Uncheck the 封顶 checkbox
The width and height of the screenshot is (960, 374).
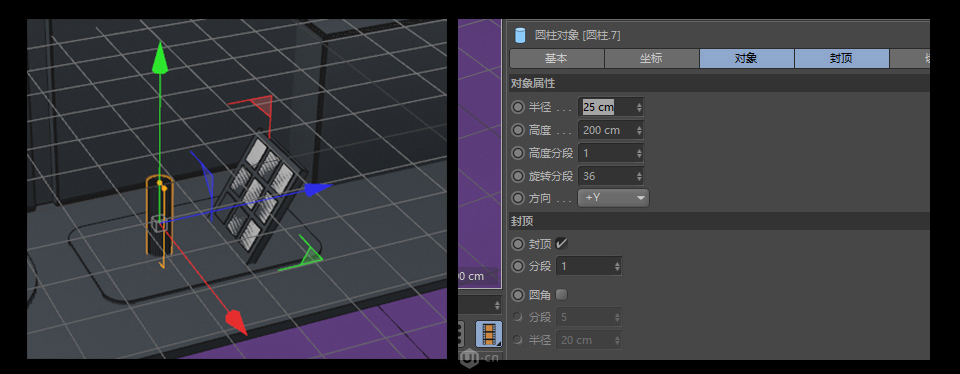point(561,244)
